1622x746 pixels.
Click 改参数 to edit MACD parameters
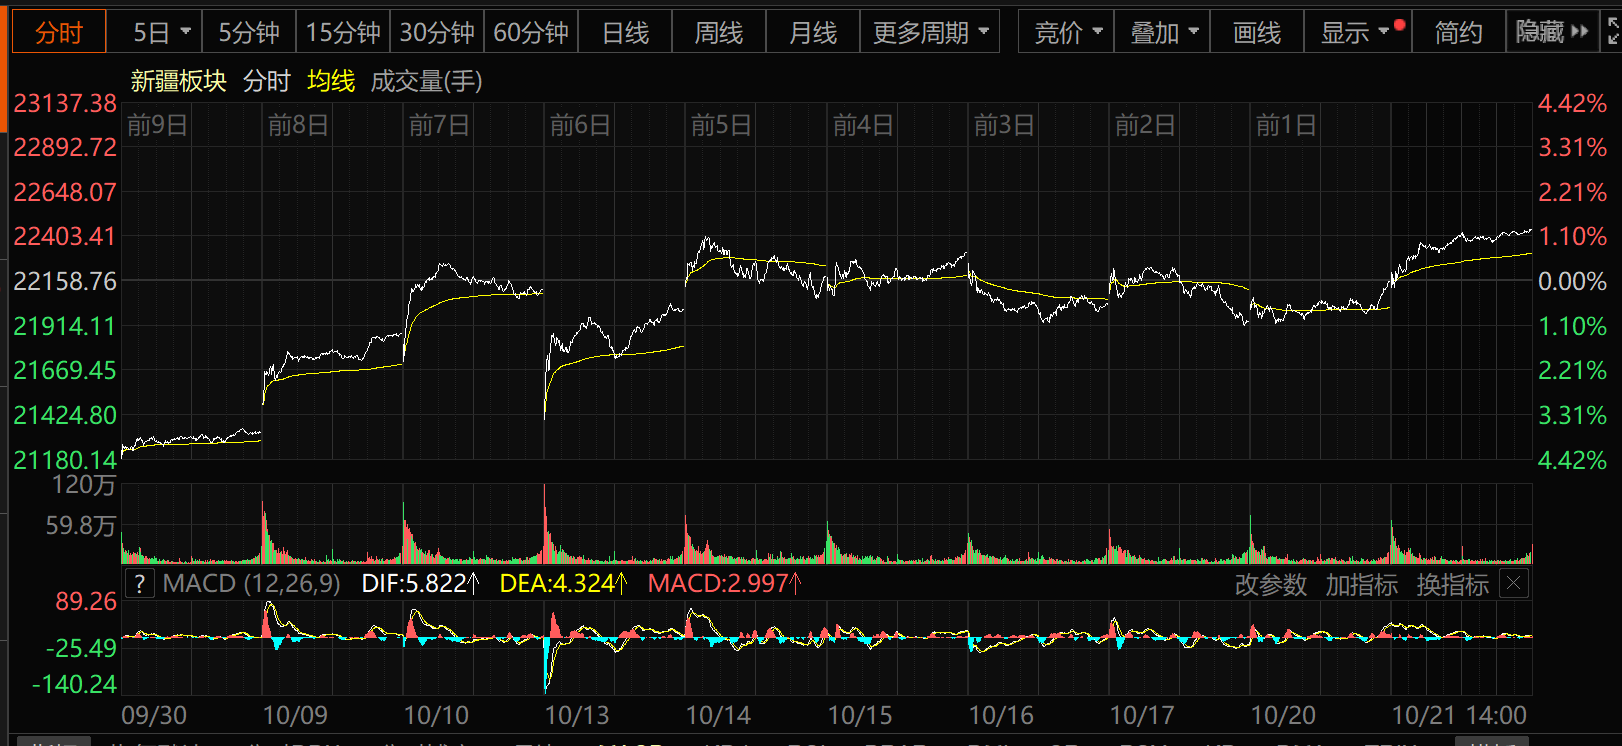[1270, 585]
